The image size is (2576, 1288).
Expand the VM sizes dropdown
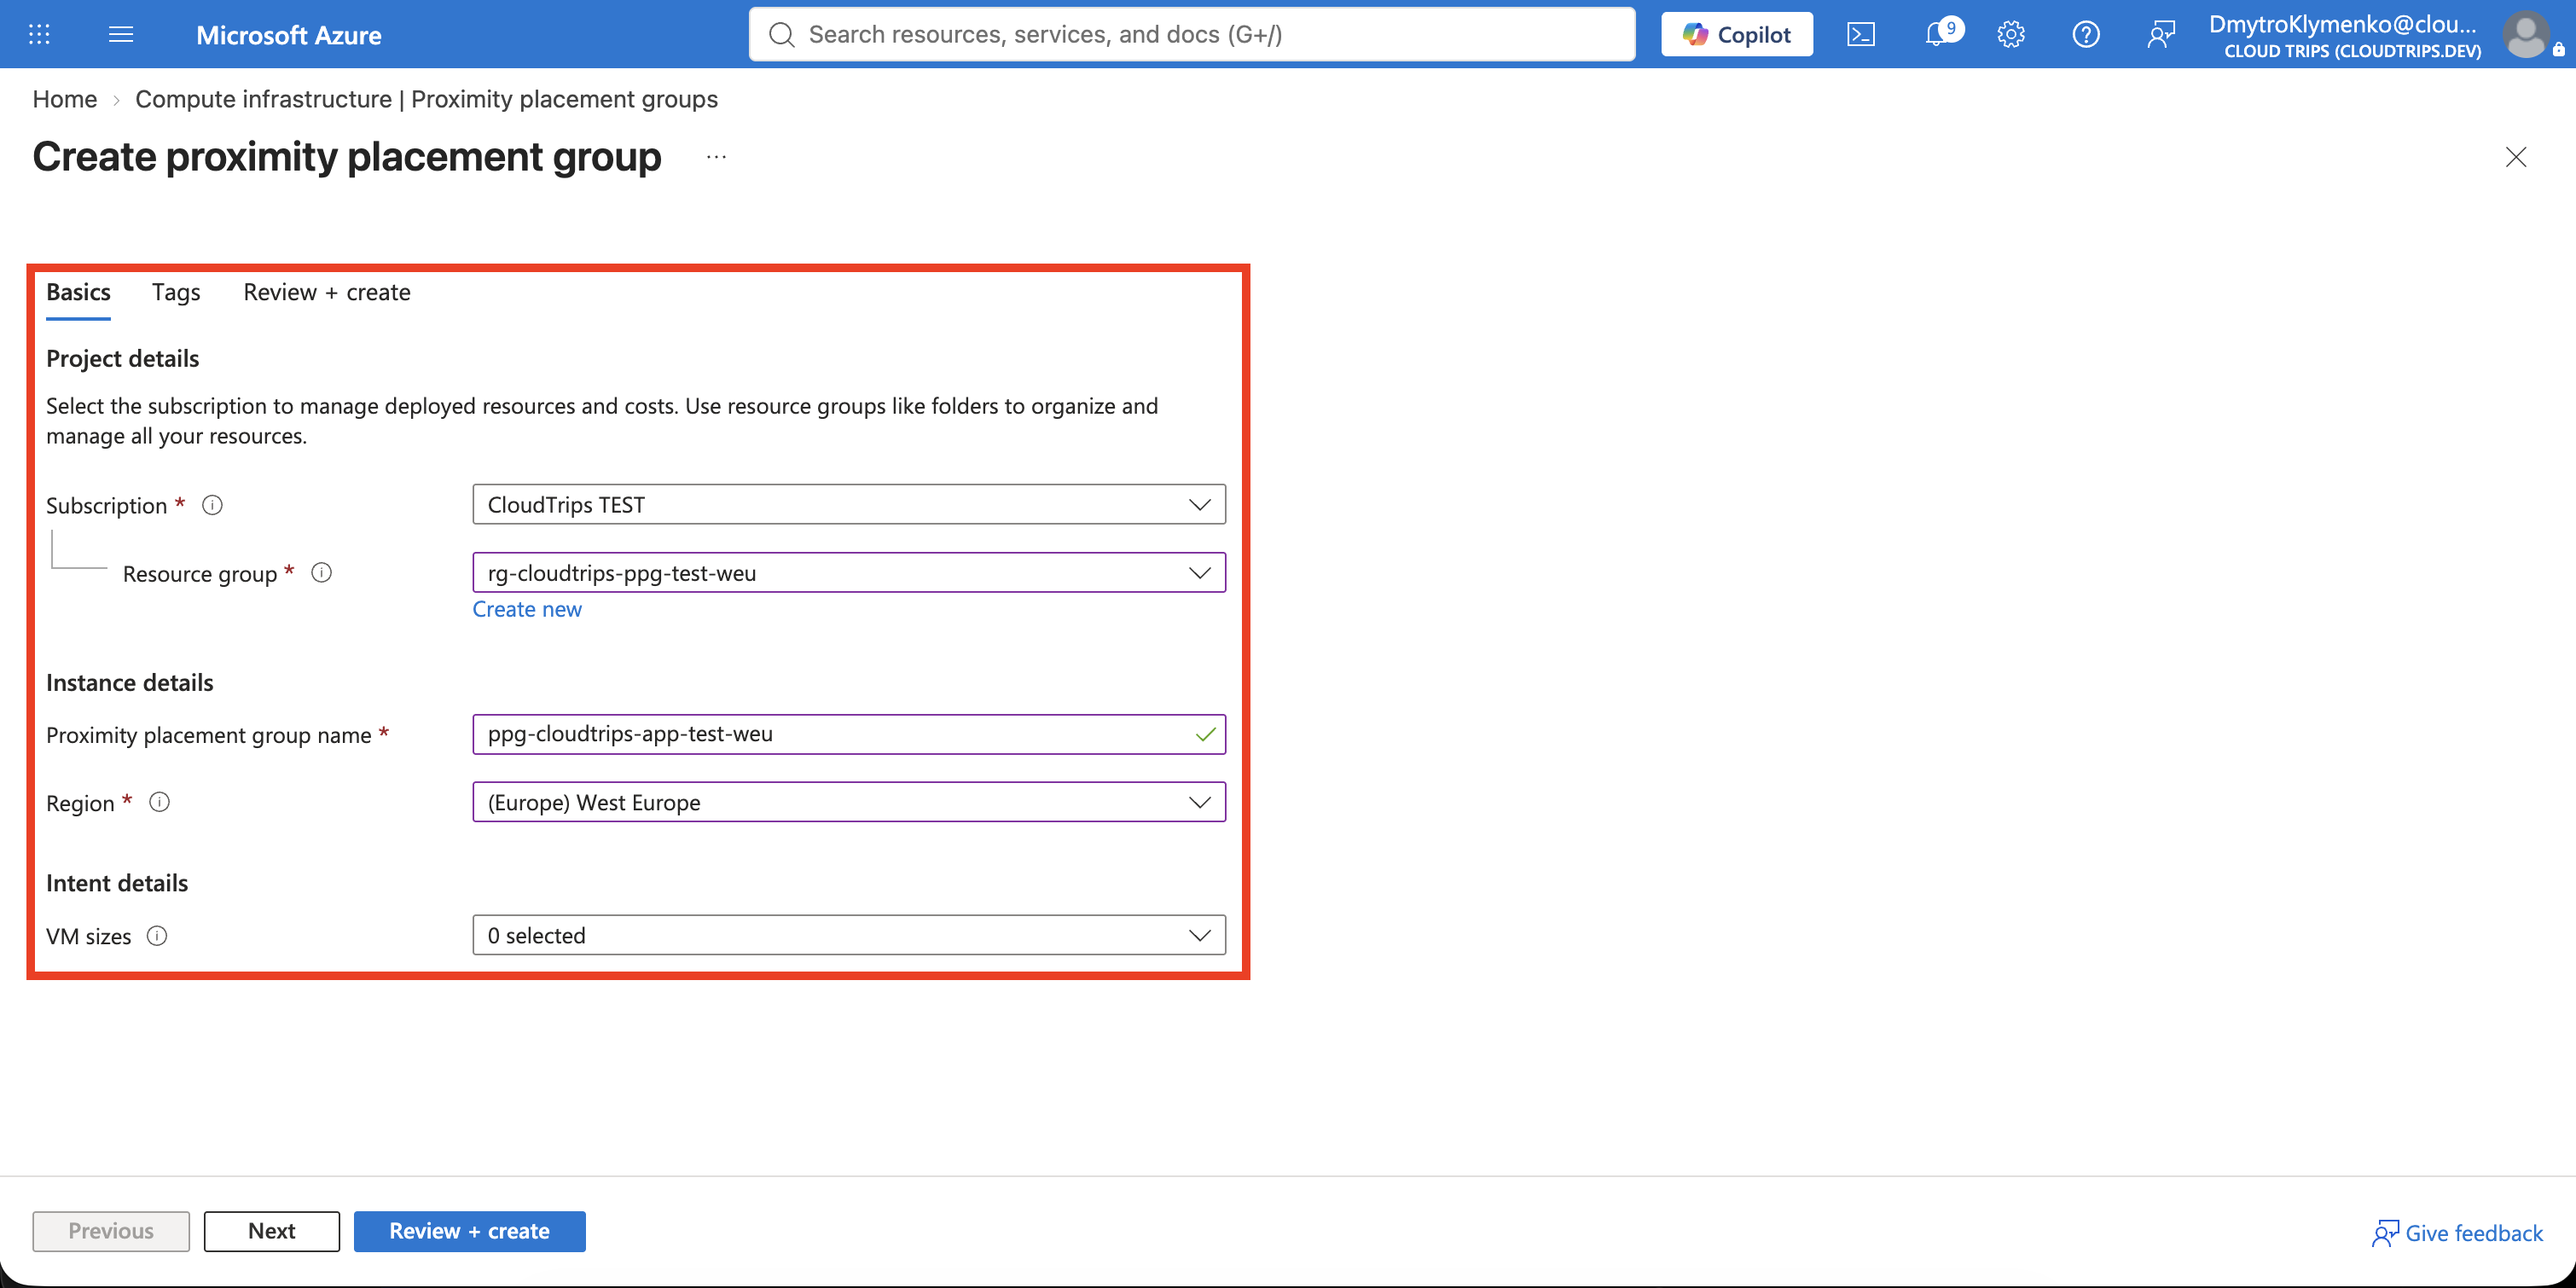coord(849,935)
